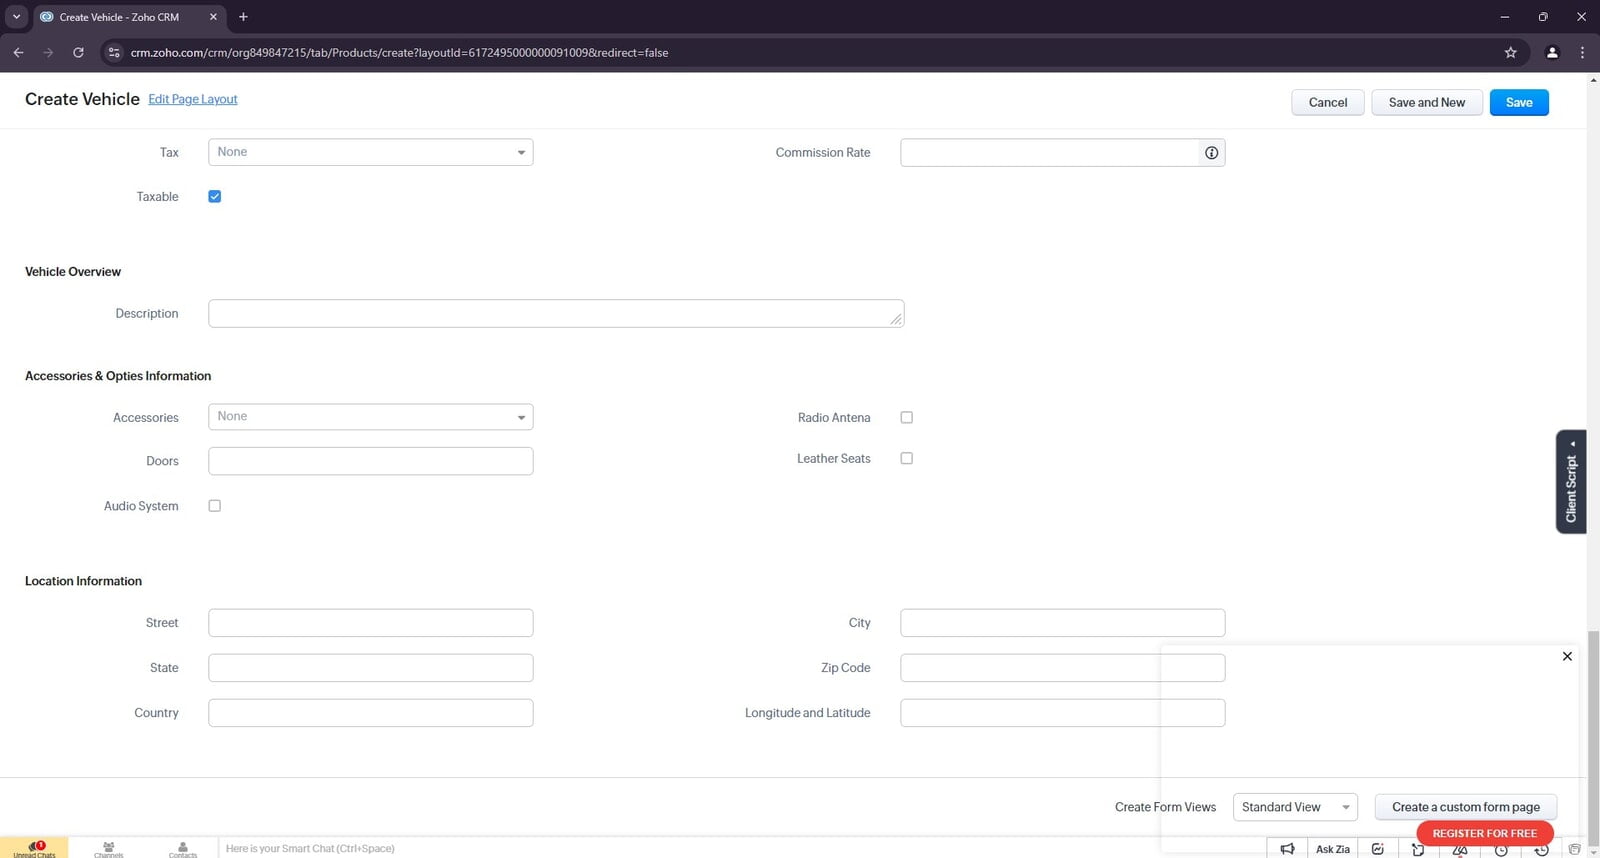This screenshot has width=1600, height=858.
Task: Close the popup panel with X
Action: point(1567,657)
